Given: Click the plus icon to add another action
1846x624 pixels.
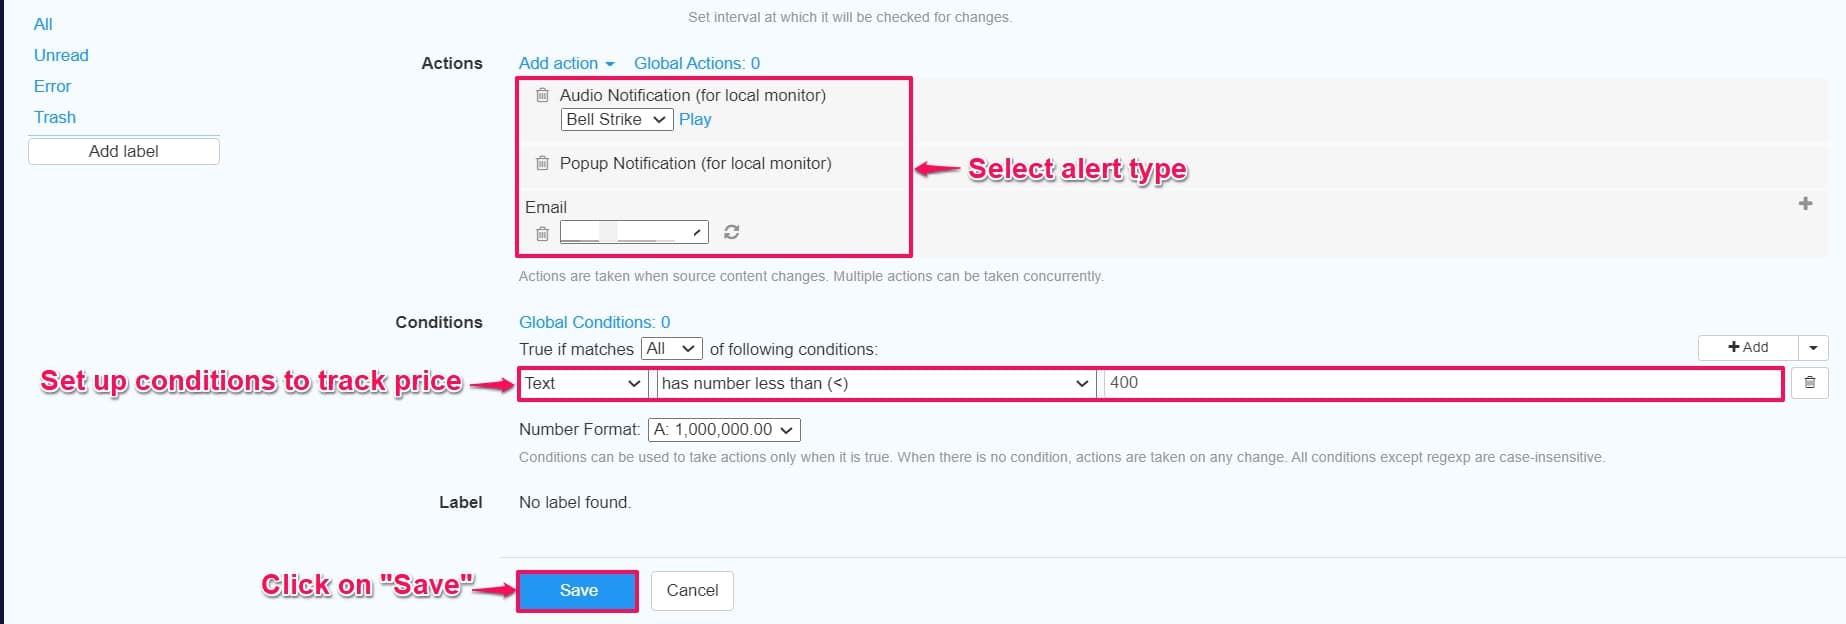Looking at the screenshot, I should pyautogui.click(x=1806, y=203).
